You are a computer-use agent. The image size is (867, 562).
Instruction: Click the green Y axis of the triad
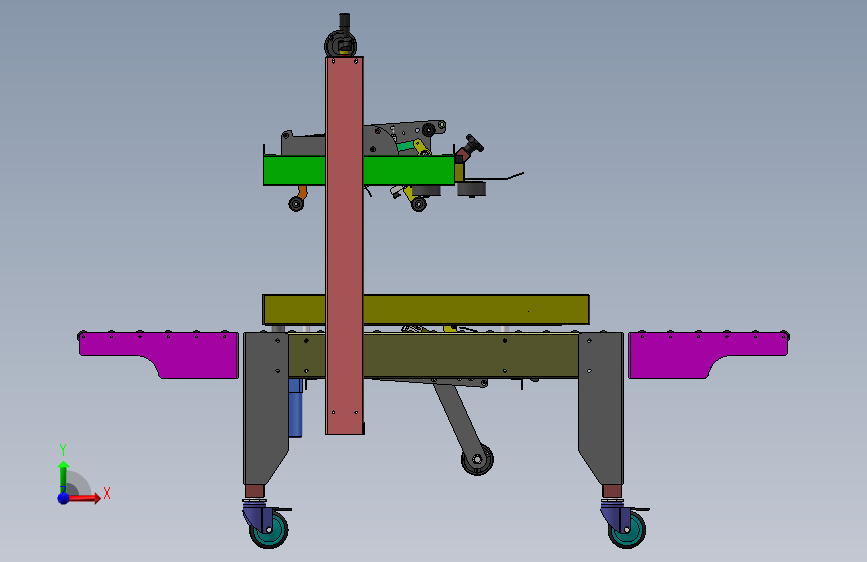click(x=63, y=477)
